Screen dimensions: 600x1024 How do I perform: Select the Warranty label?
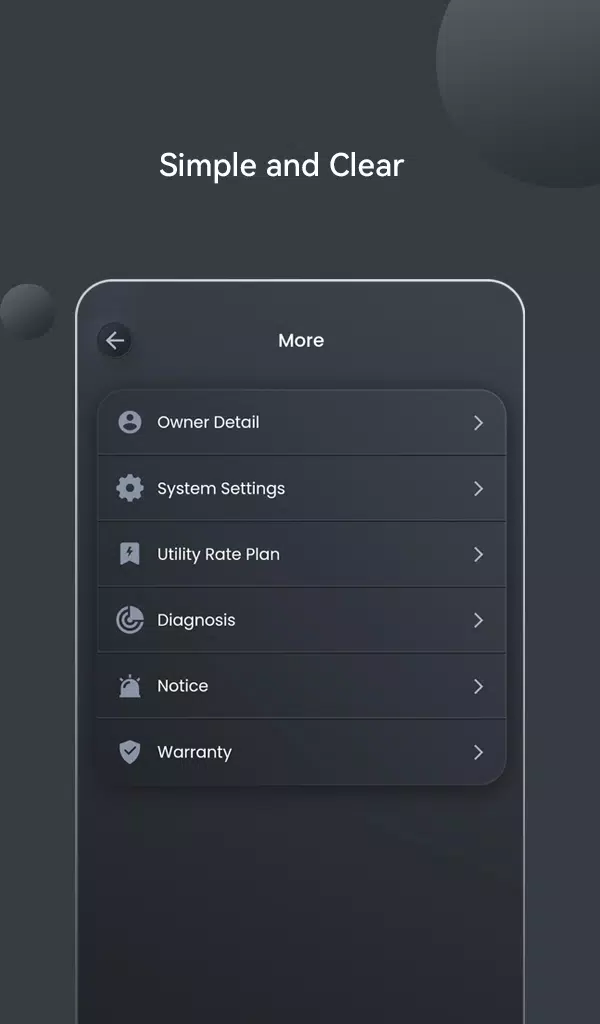tap(195, 752)
